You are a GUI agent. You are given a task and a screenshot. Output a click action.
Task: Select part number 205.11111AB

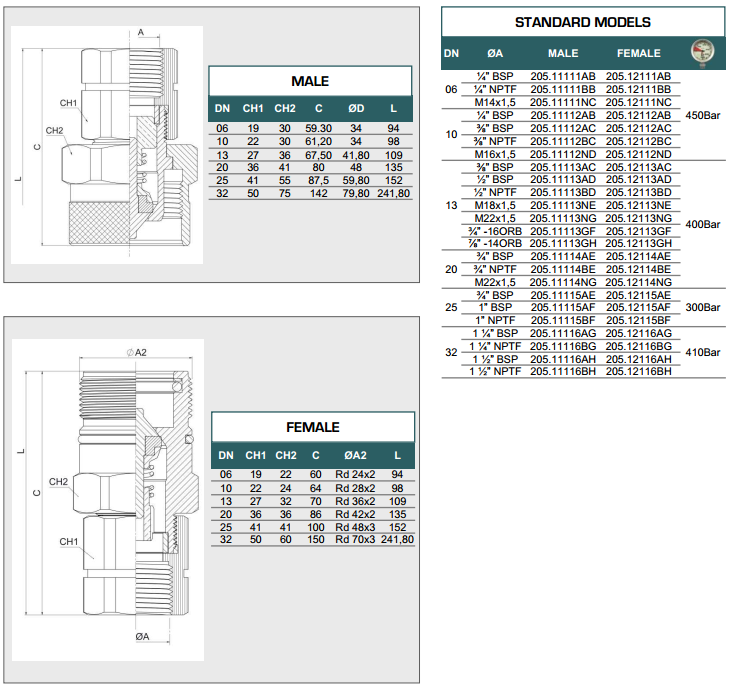pos(563,76)
